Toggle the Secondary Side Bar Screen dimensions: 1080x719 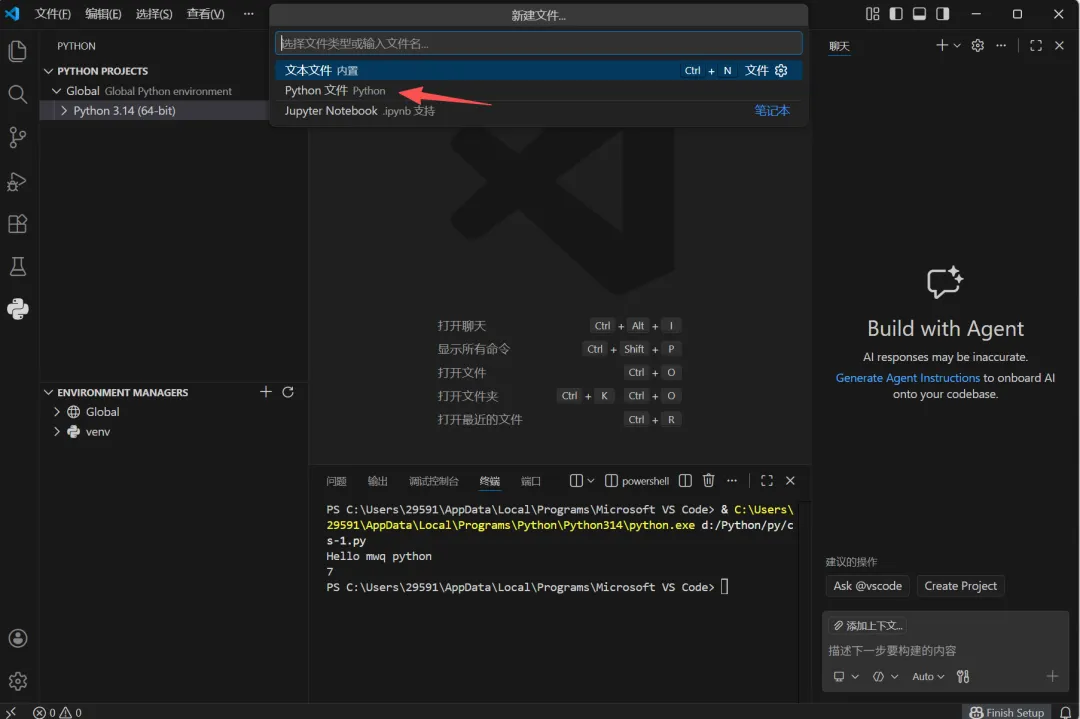click(x=943, y=14)
